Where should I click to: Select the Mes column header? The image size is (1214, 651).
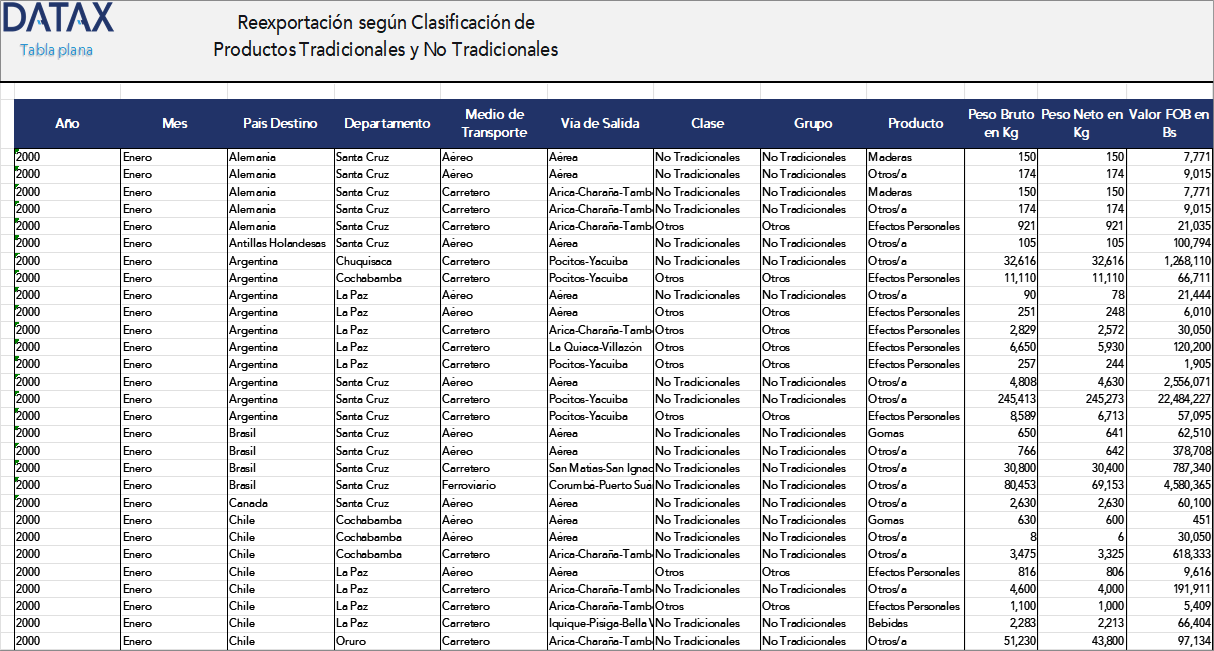tap(175, 123)
